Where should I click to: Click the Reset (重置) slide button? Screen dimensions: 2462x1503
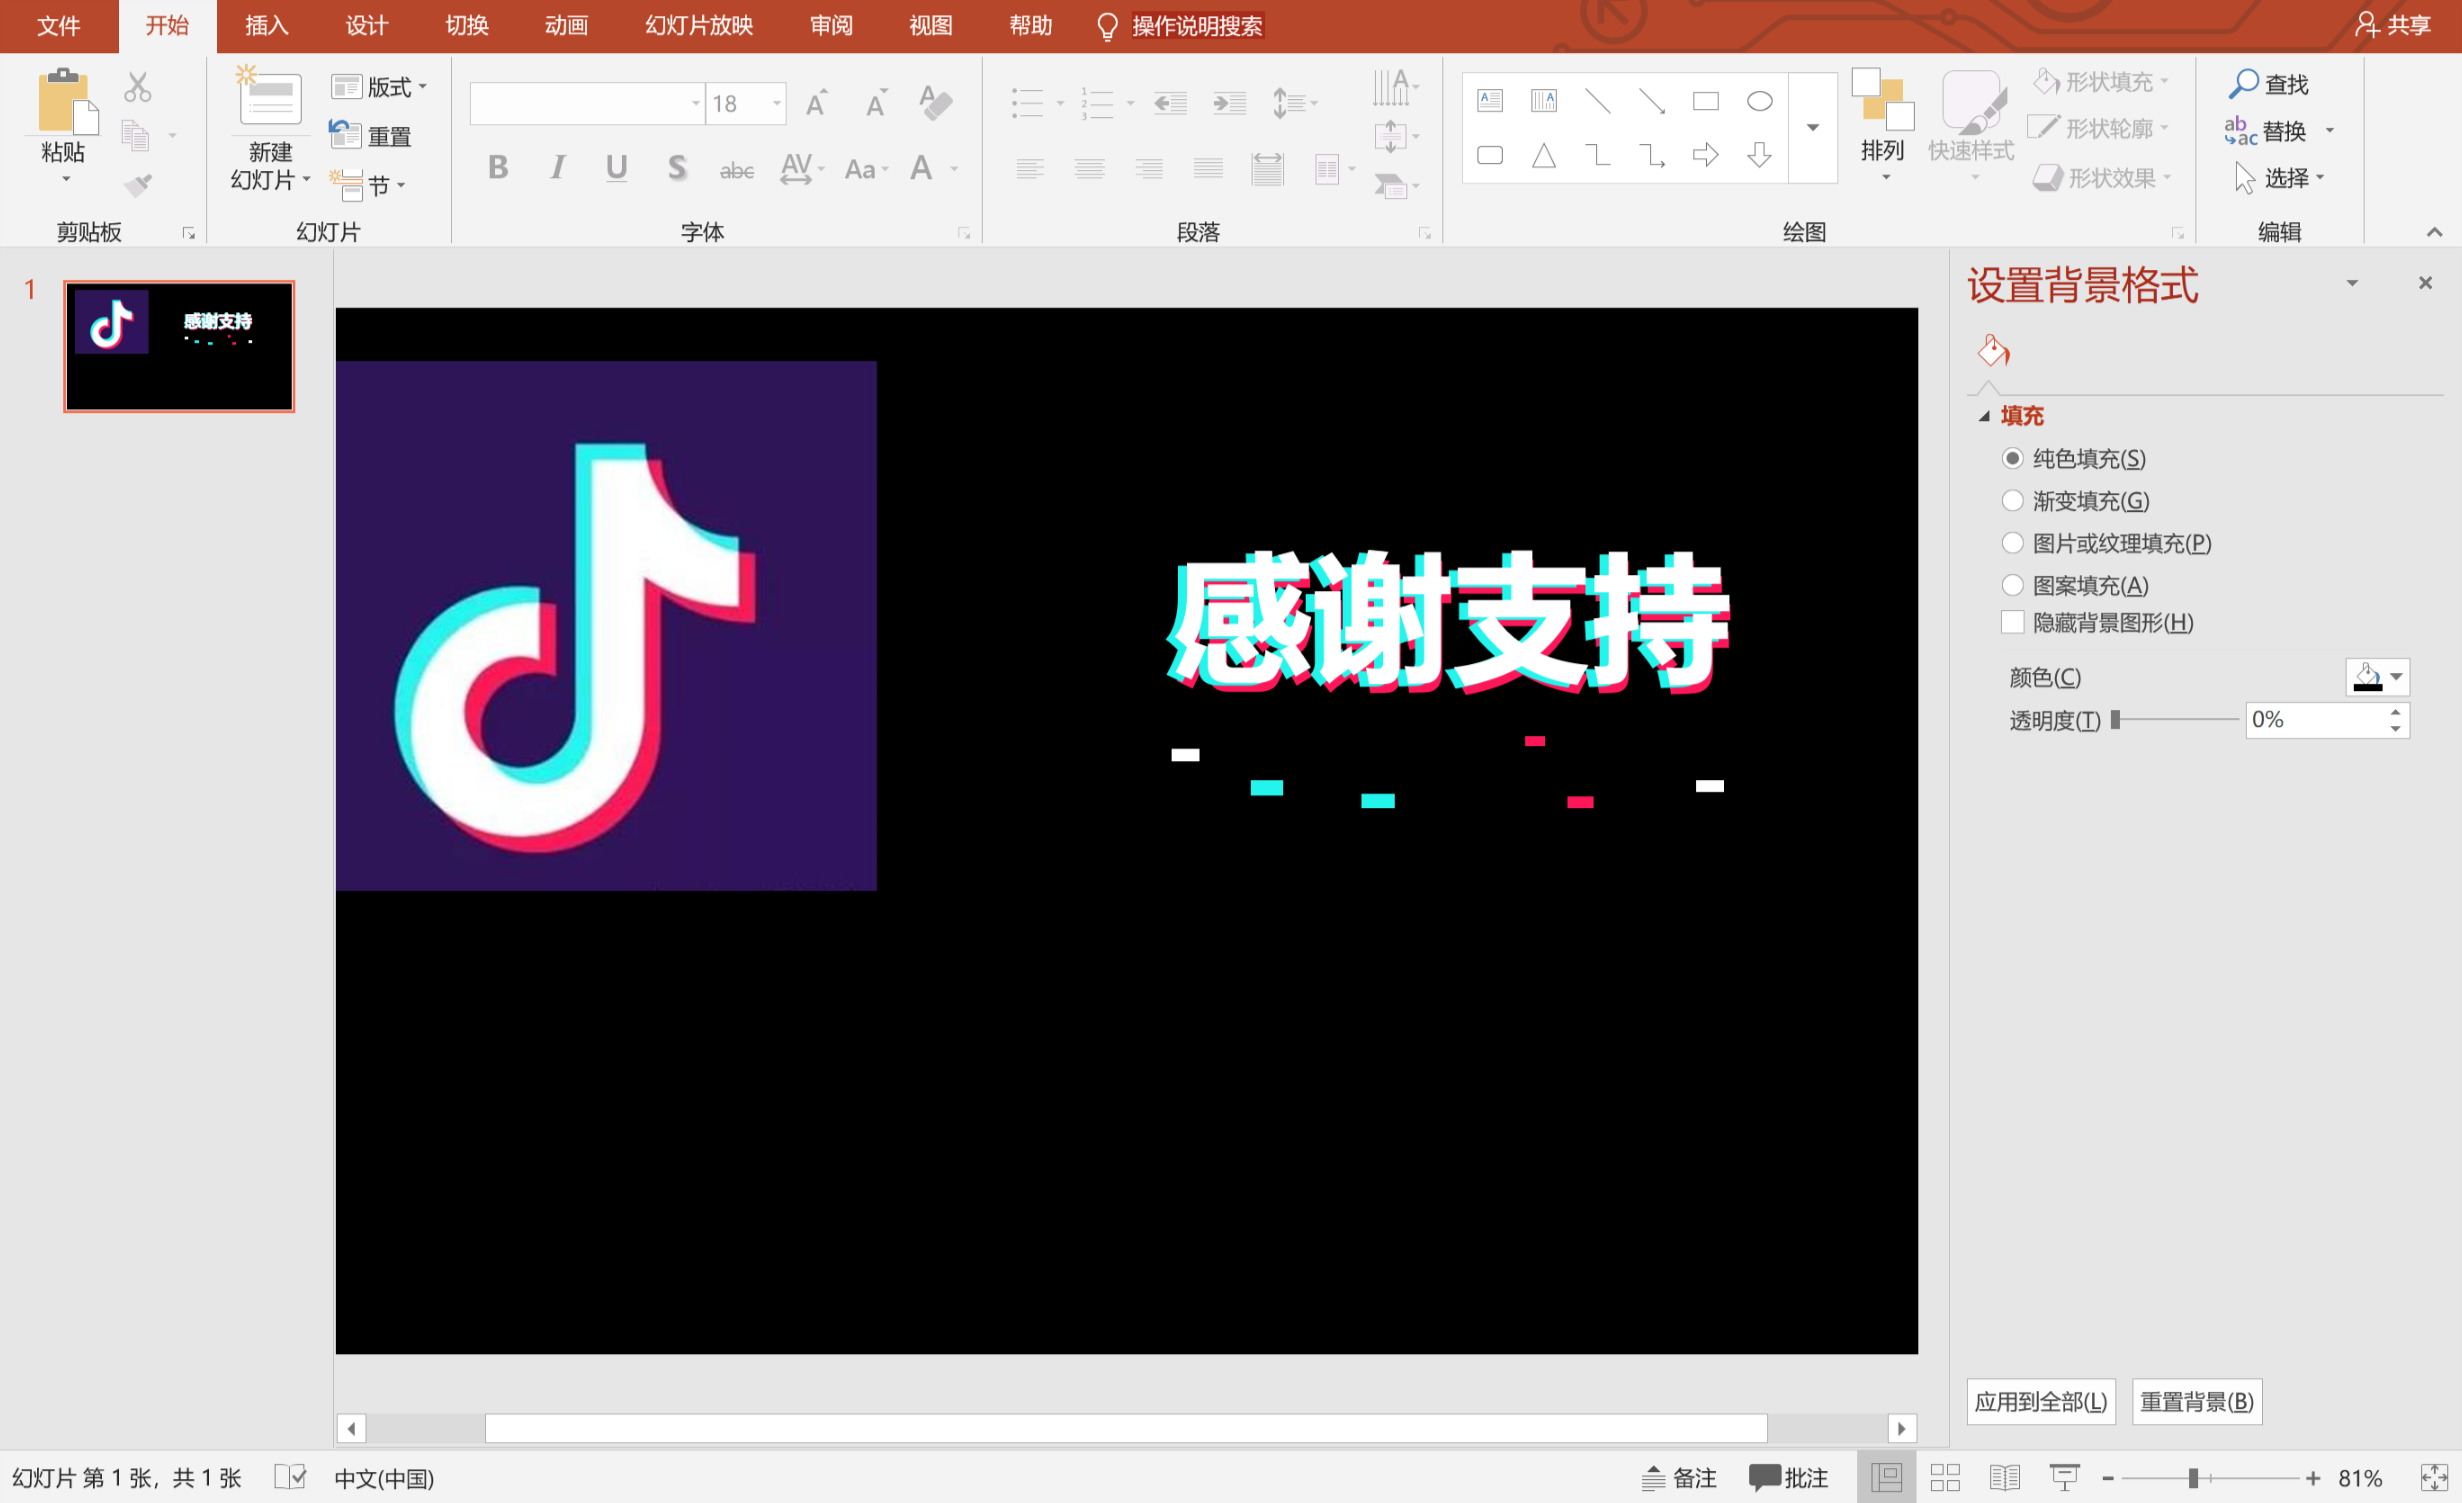pos(370,135)
